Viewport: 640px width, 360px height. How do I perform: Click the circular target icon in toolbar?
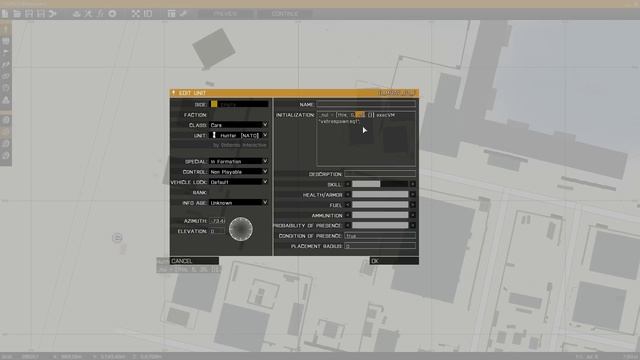[112, 13]
